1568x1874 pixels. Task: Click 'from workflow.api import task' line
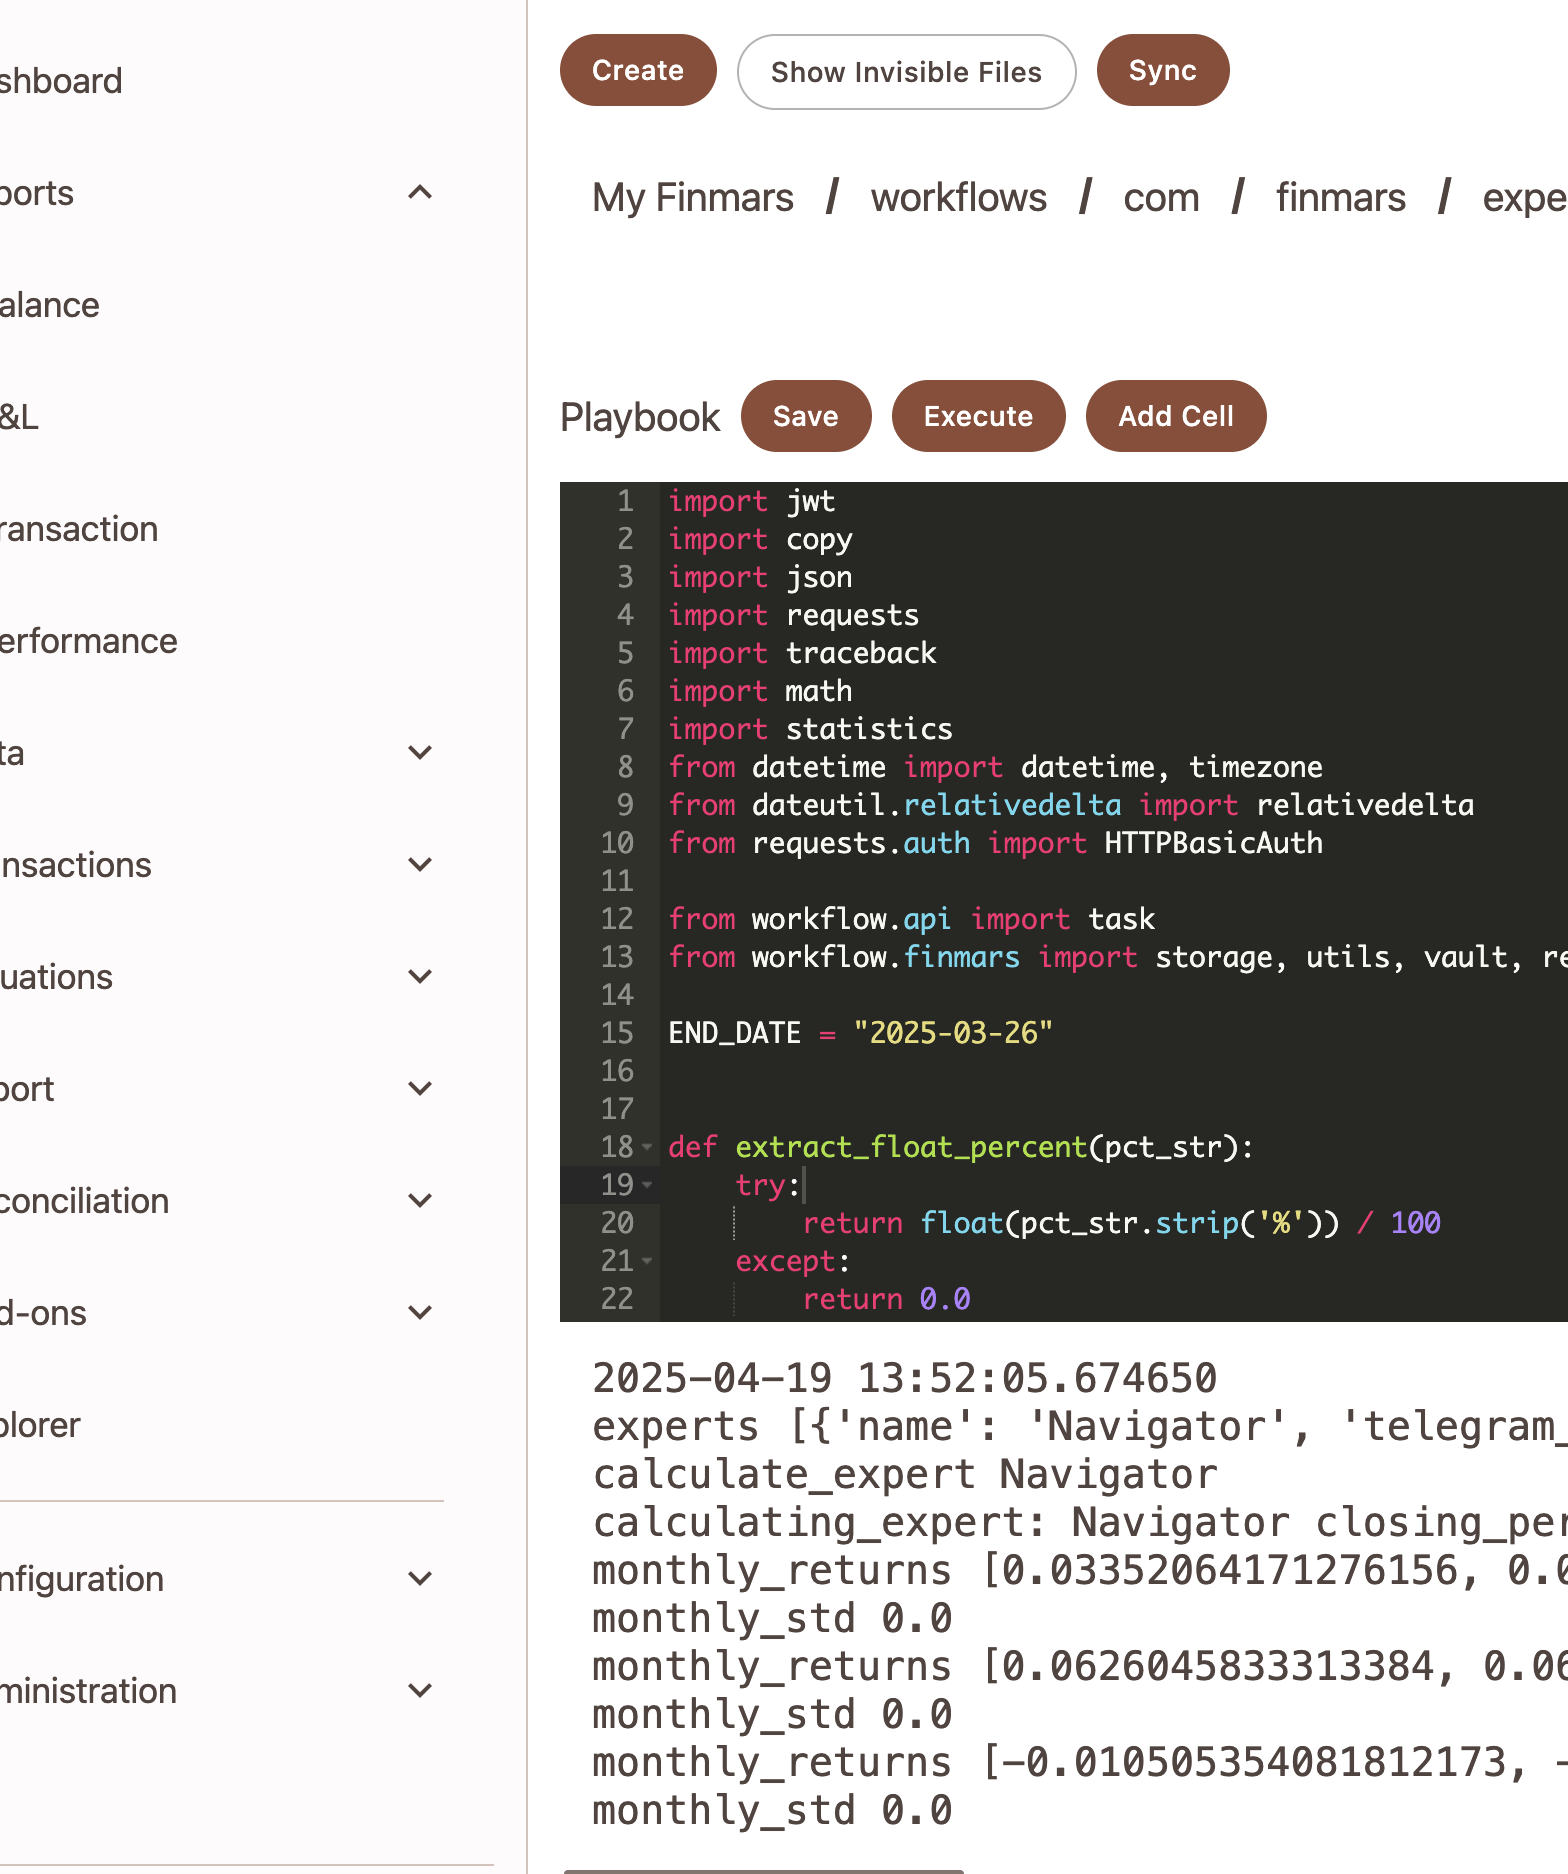click(x=912, y=919)
